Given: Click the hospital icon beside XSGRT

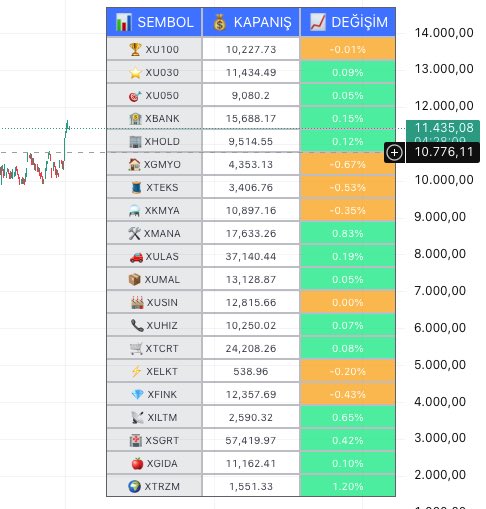Looking at the screenshot, I should click(136, 441).
